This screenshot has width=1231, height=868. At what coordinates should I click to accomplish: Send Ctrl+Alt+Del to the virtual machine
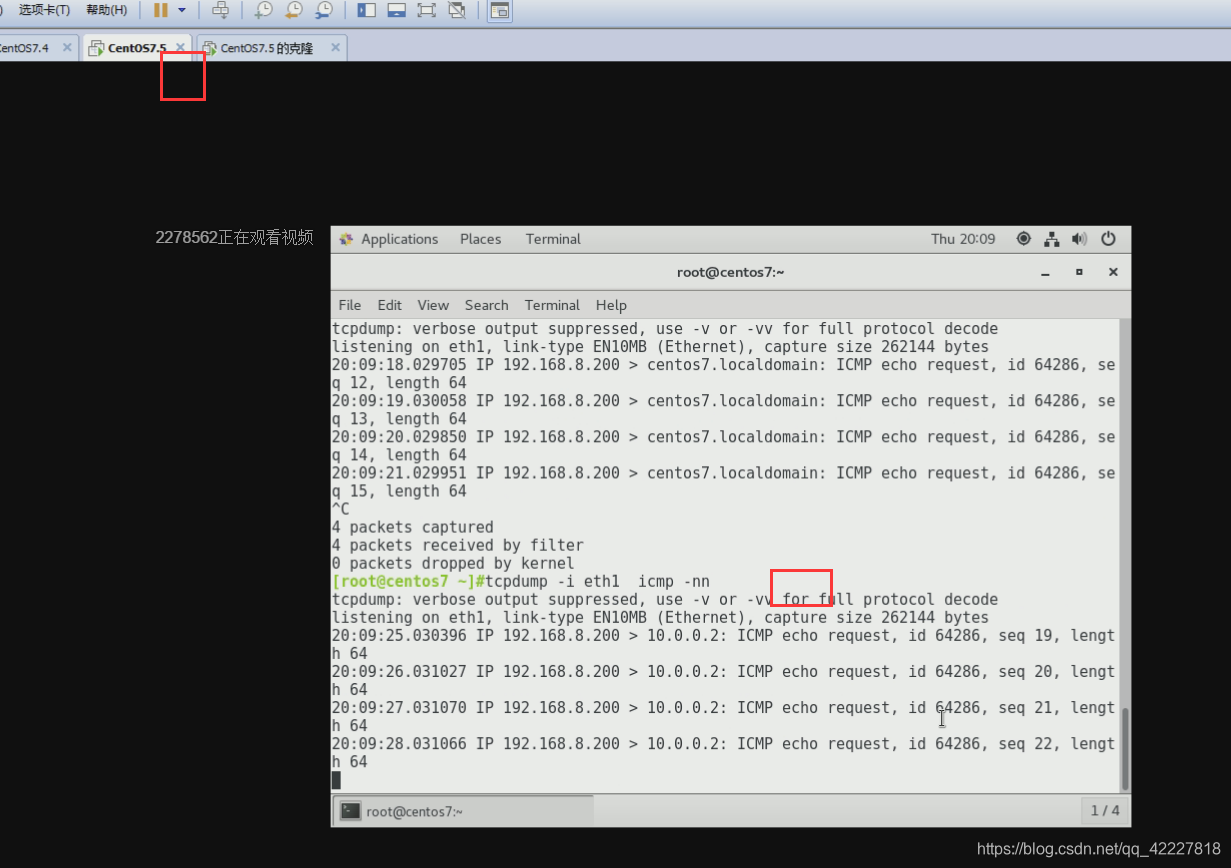click(221, 10)
